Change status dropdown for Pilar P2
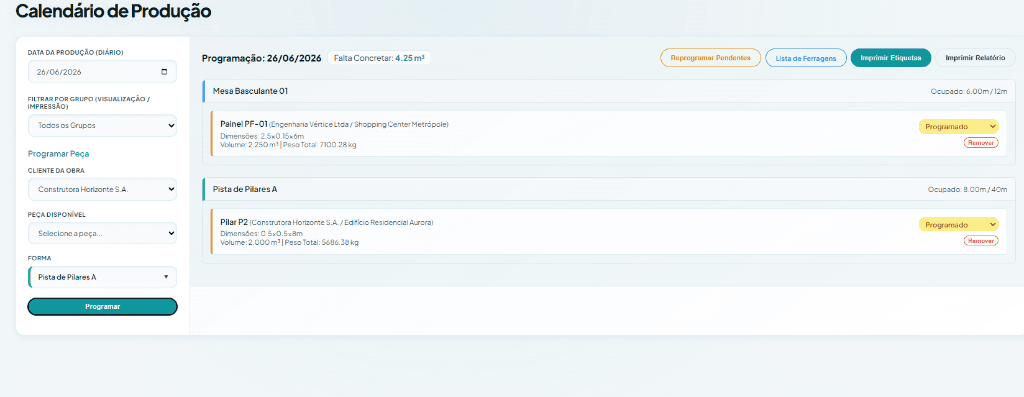 tap(959, 225)
